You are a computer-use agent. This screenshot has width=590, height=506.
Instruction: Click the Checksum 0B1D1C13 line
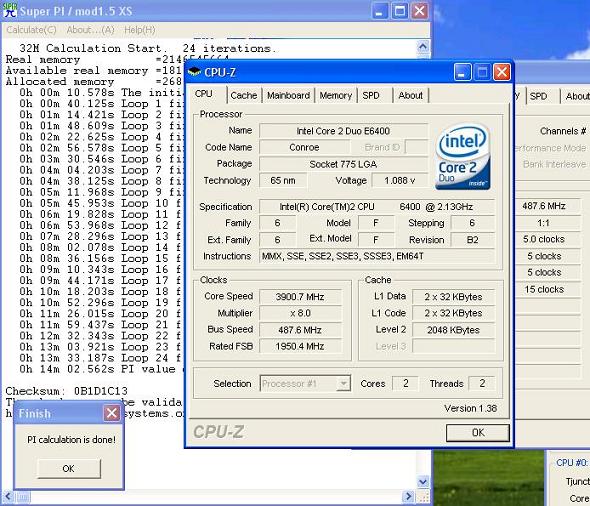(67, 391)
